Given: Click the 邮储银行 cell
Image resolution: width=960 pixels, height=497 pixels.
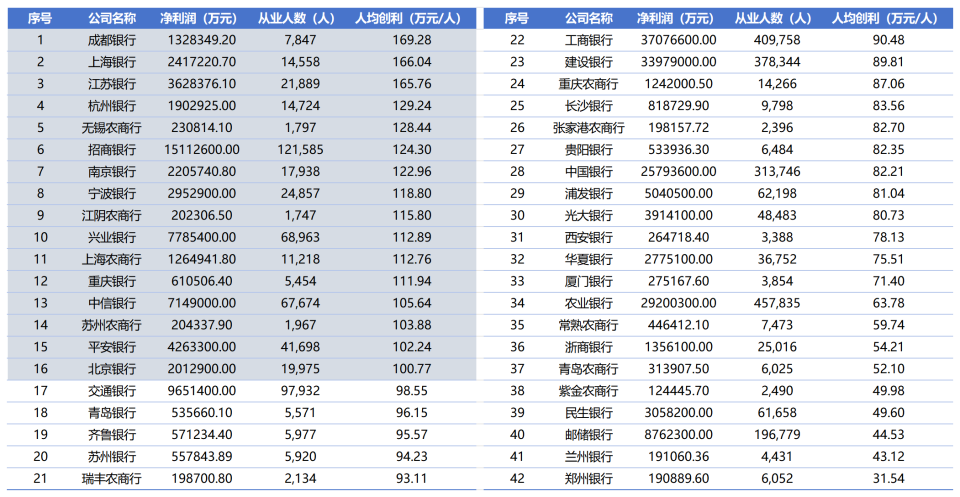Looking at the screenshot, I should click(x=588, y=435).
